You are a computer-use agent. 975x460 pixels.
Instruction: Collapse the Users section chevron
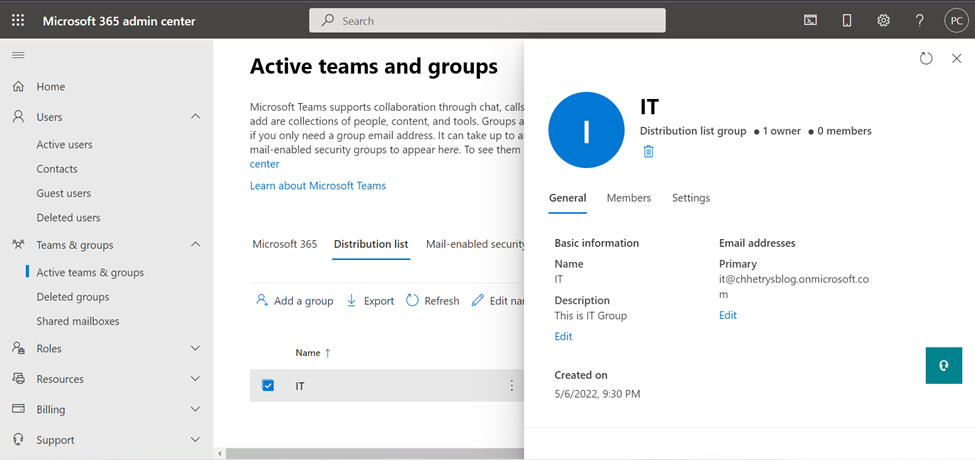[195, 117]
